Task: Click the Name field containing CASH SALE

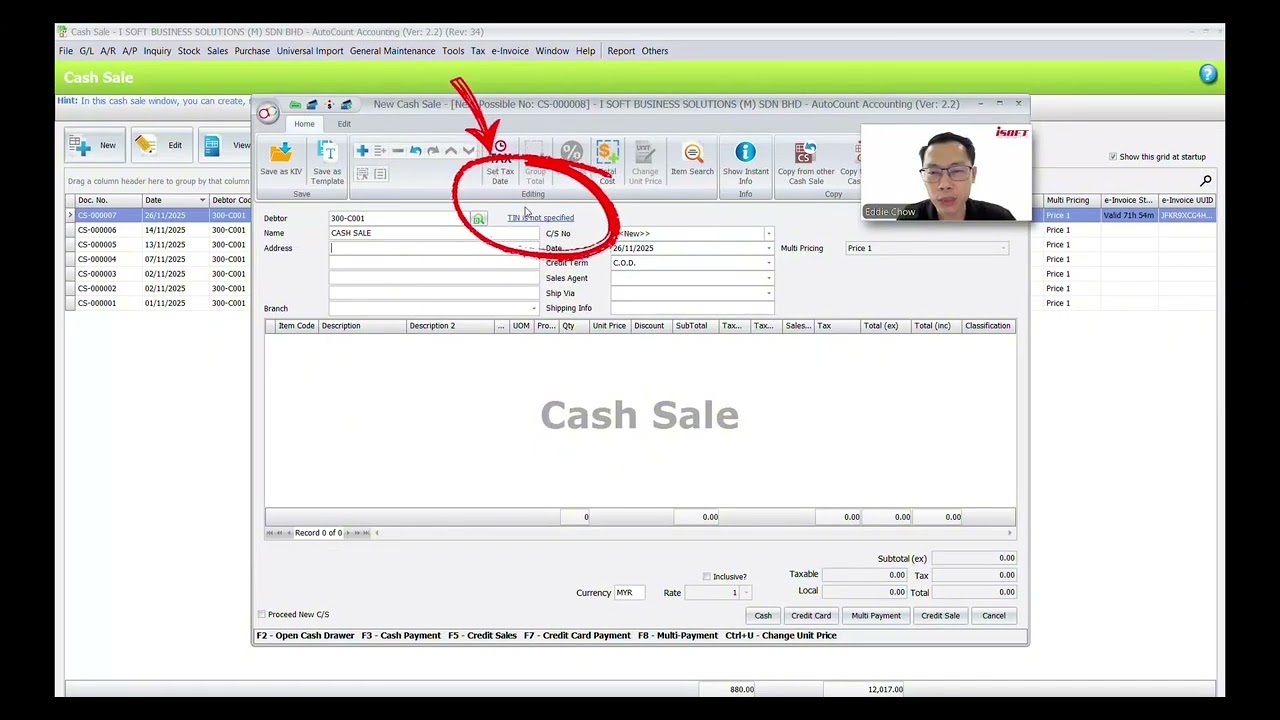Action: [434, 233]
